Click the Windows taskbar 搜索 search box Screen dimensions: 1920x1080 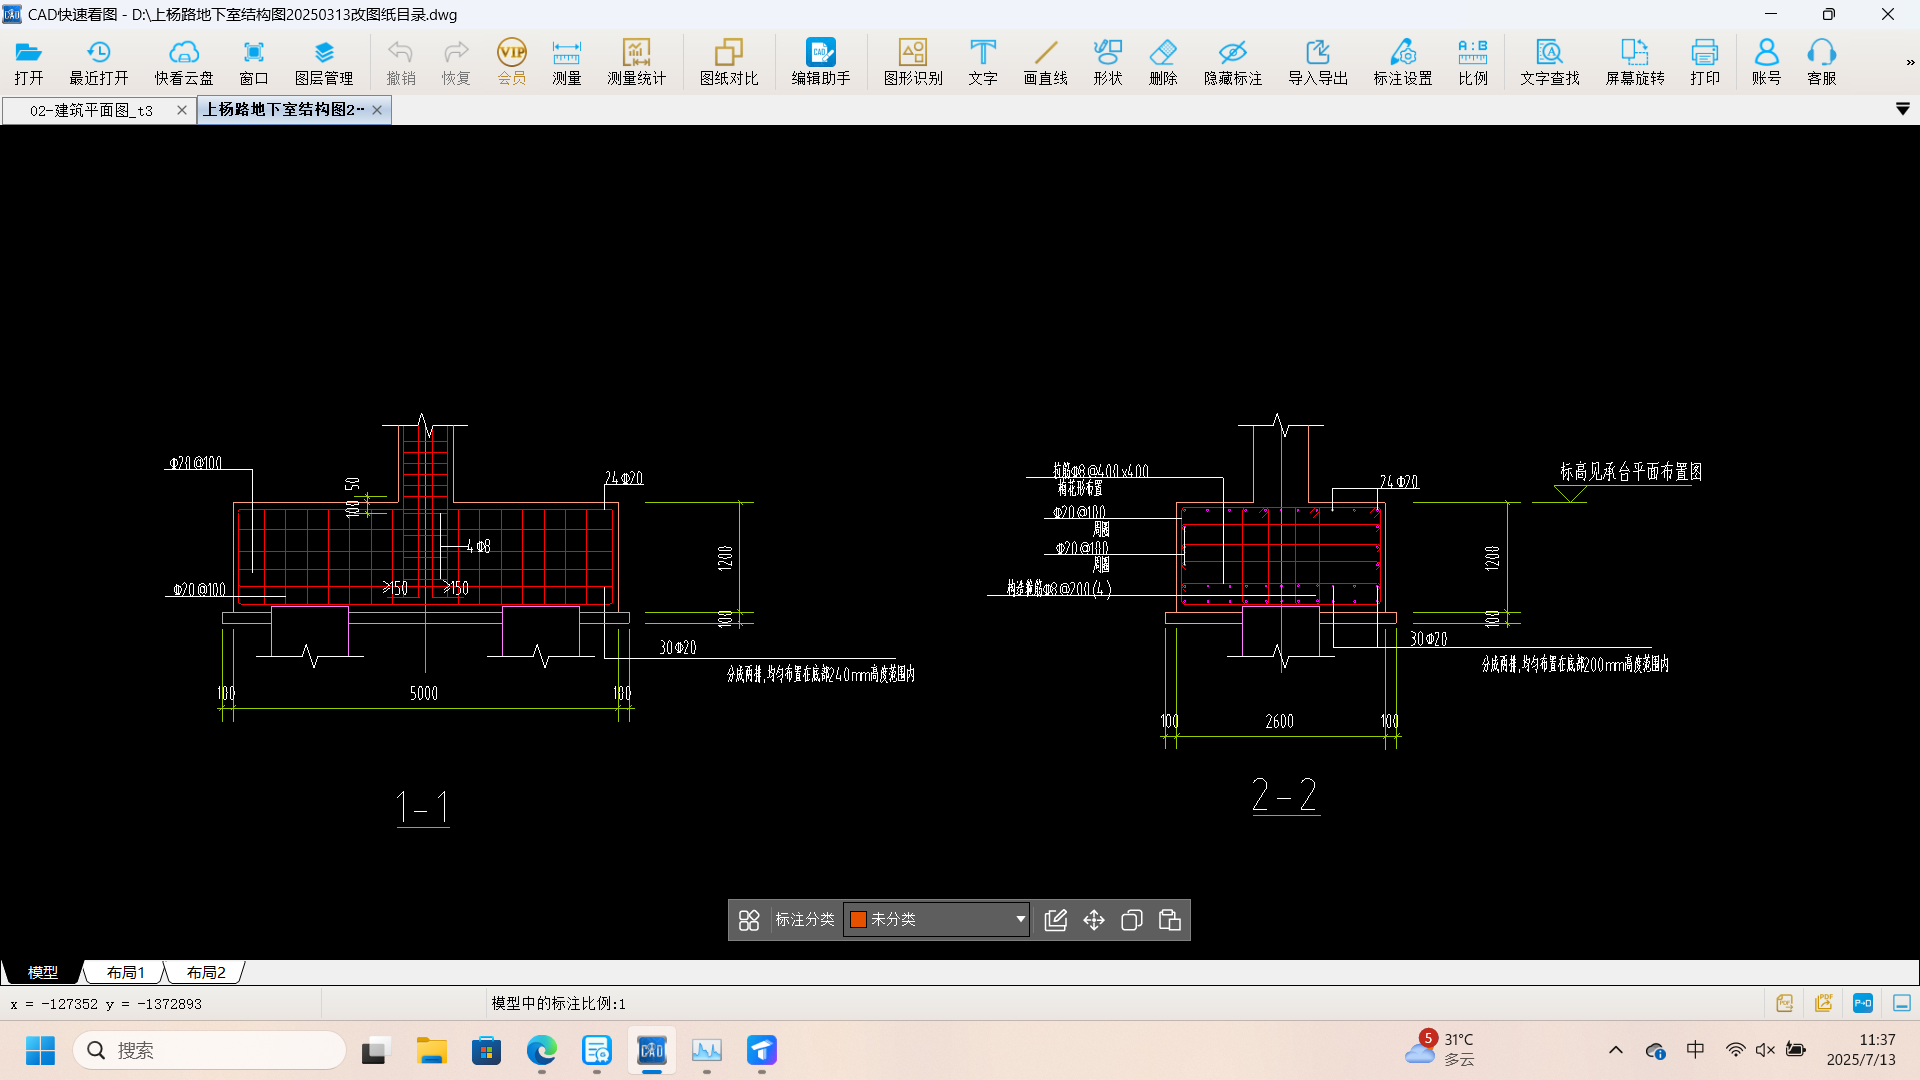click(210, 1050)
